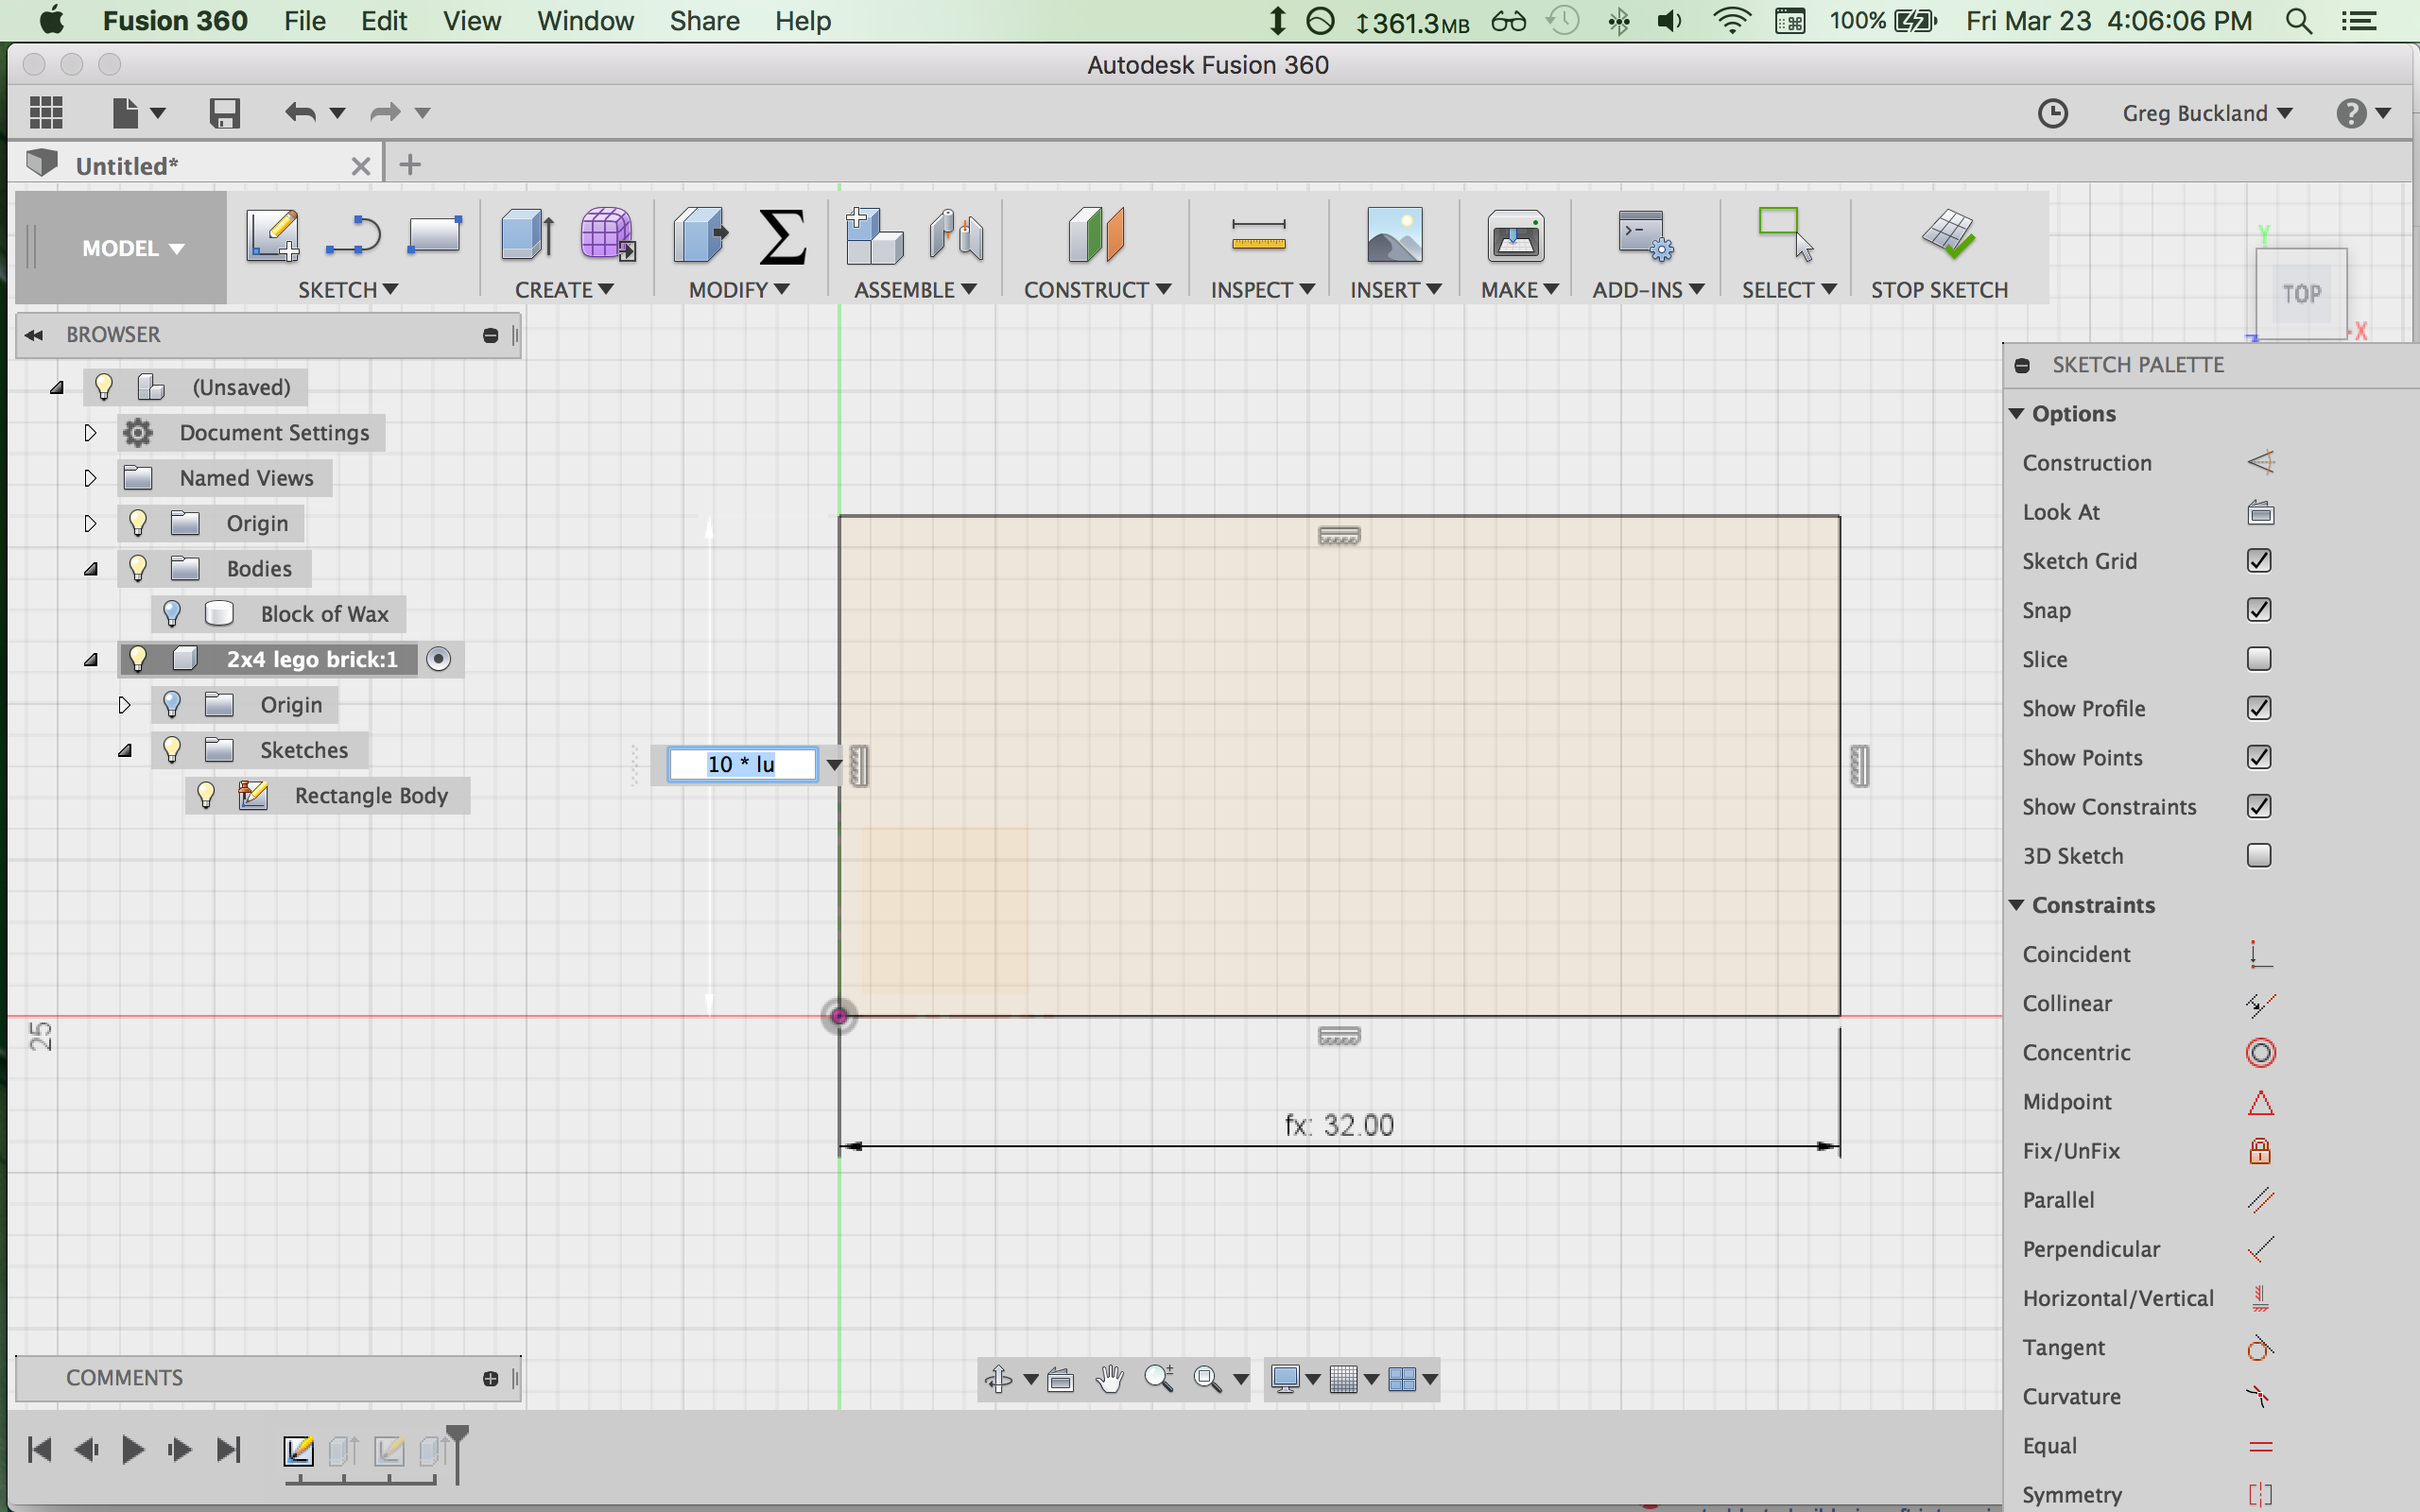Open the Greg Buckland account menu
This screenshot has height=1512, width=2420.
pyautogui.click(x=2207, y=113)
